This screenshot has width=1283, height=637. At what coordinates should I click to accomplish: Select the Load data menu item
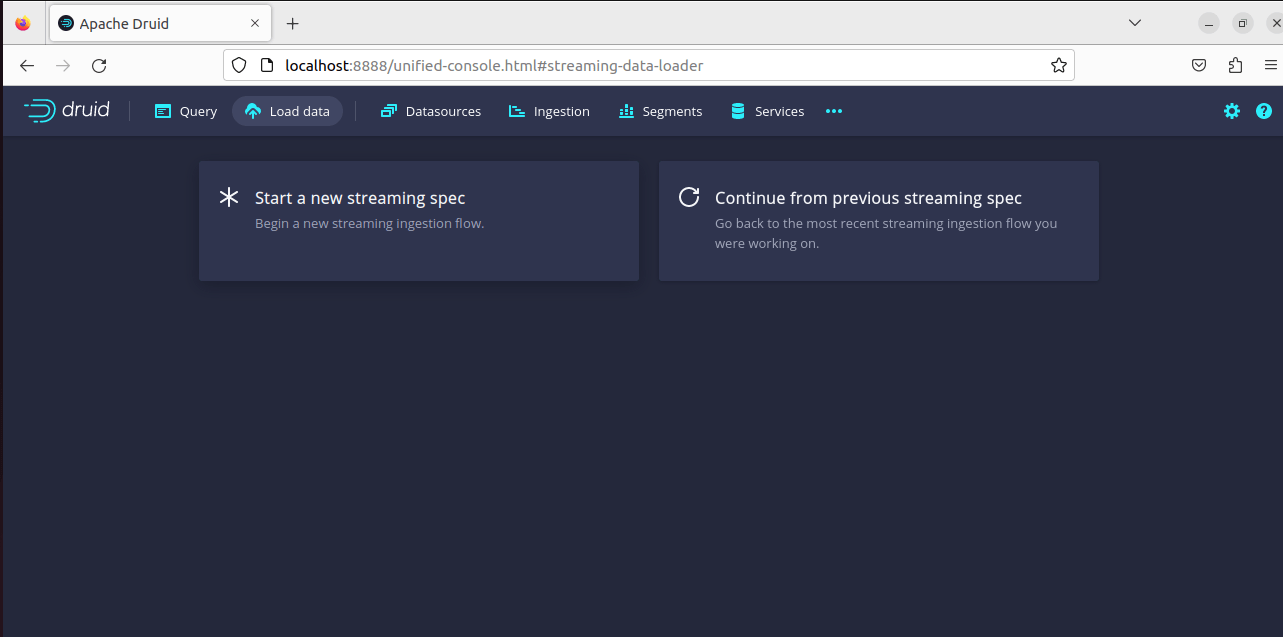297,110
